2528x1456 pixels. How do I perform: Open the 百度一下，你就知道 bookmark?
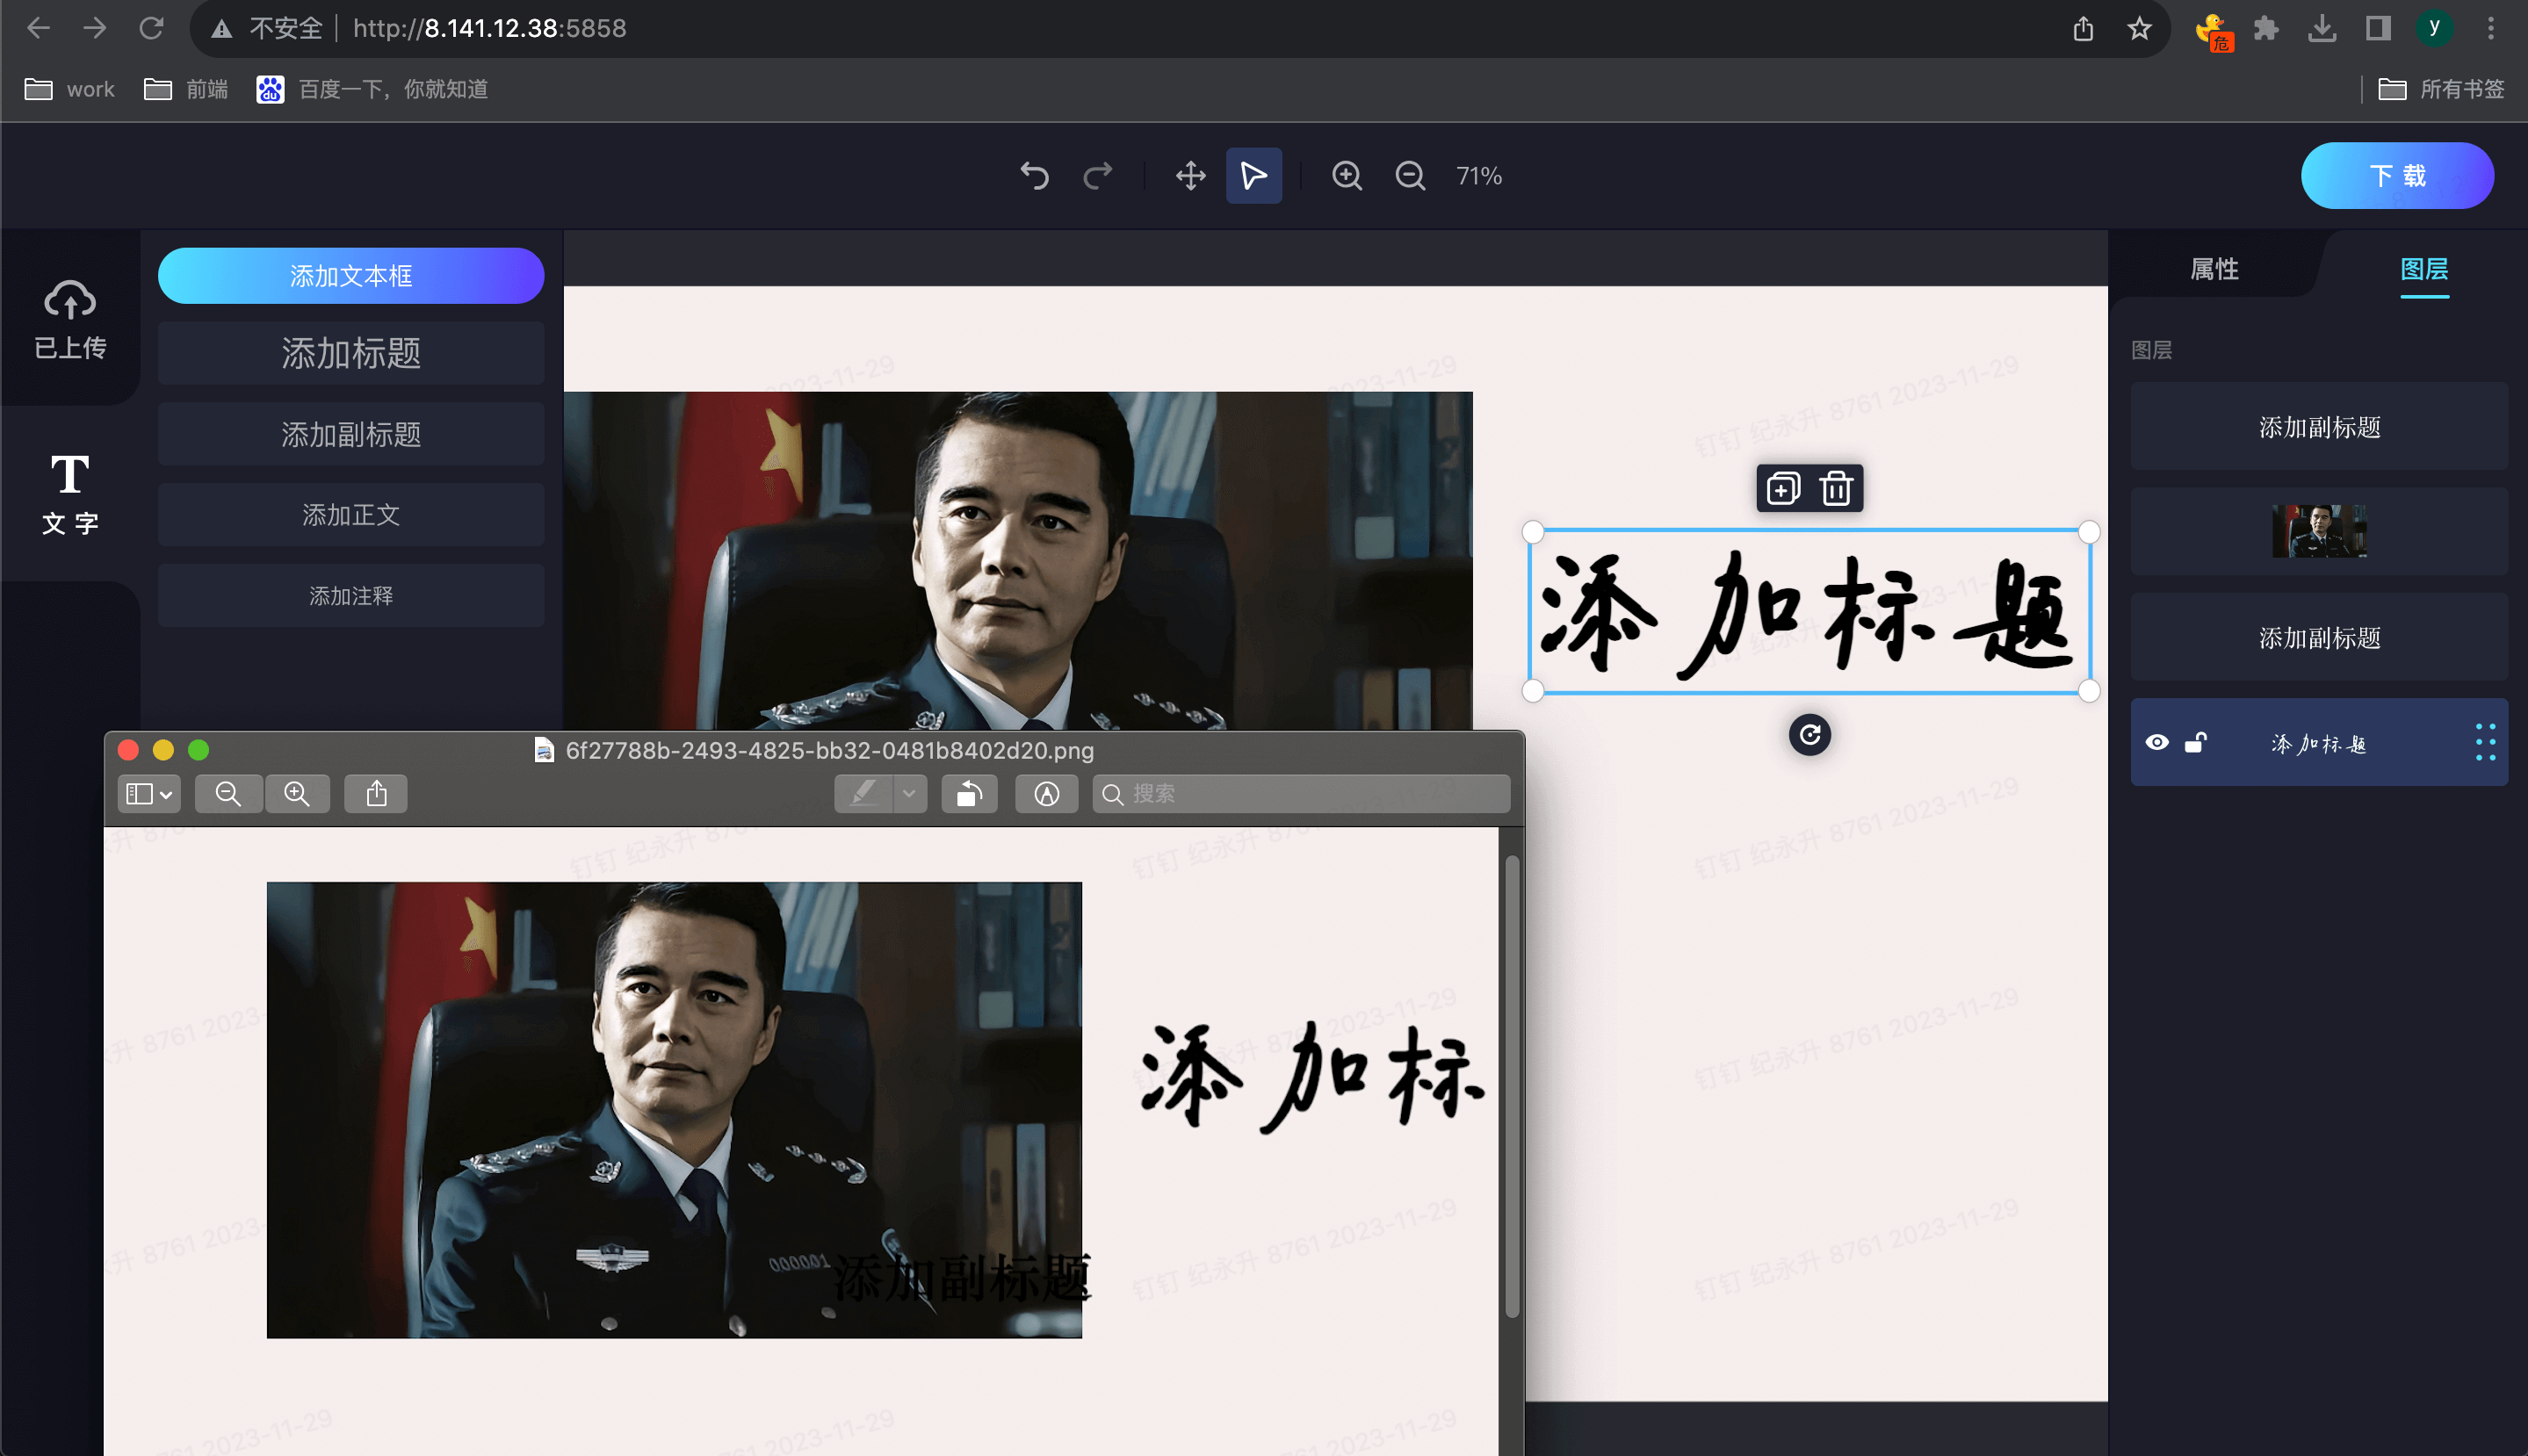point(372,89)
